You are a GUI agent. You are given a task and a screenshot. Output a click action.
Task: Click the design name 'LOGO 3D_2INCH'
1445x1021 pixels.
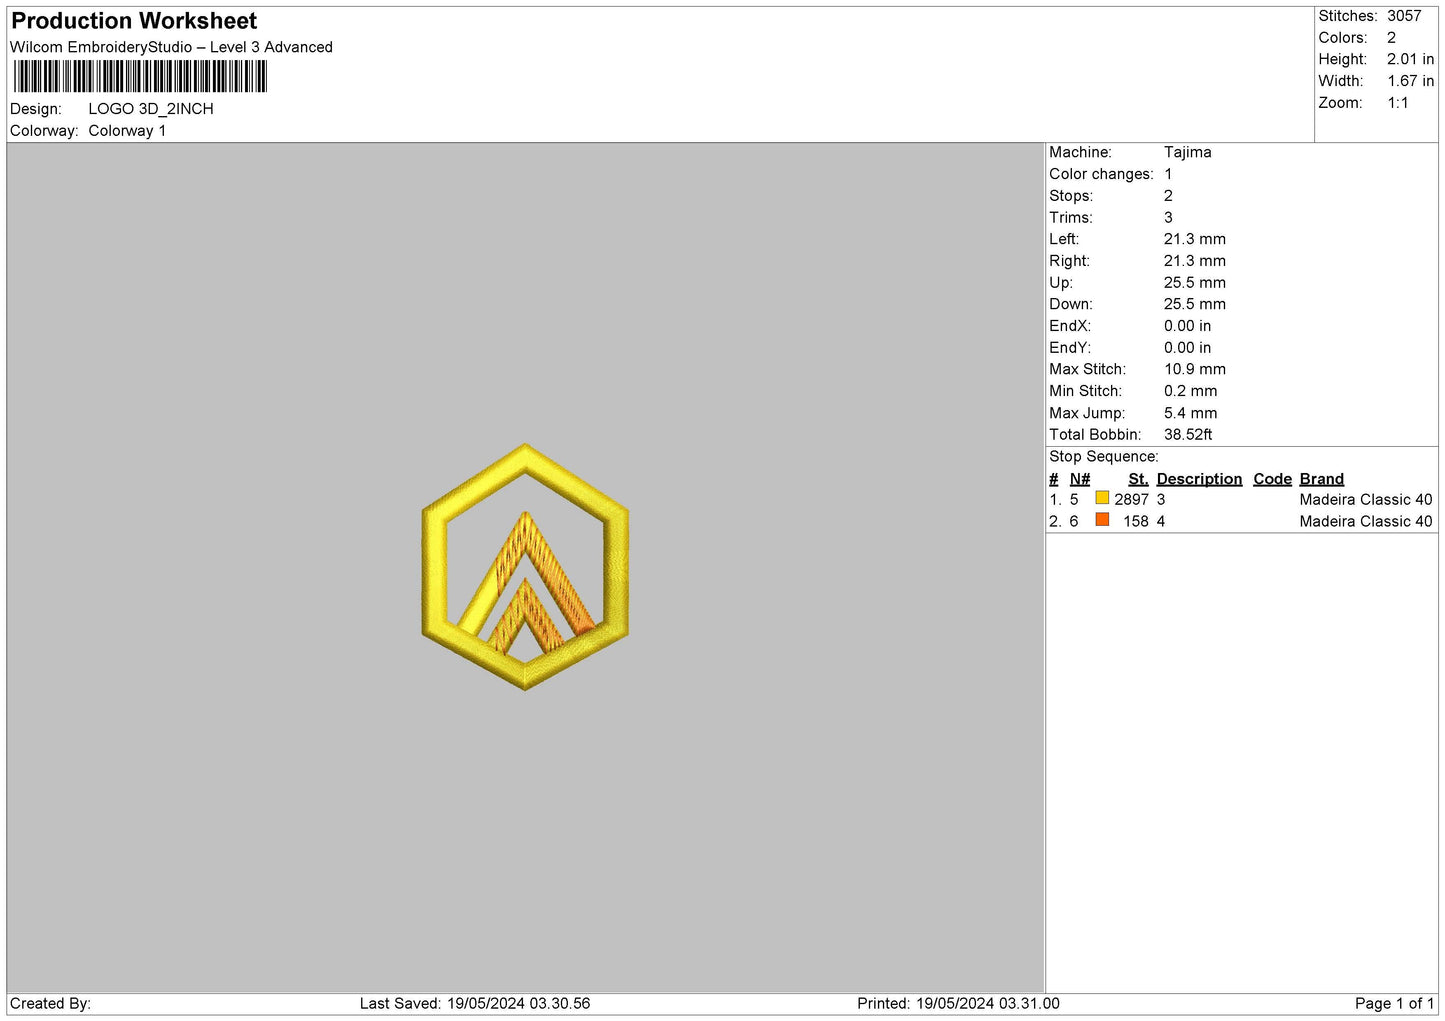(x=151, y=109)
